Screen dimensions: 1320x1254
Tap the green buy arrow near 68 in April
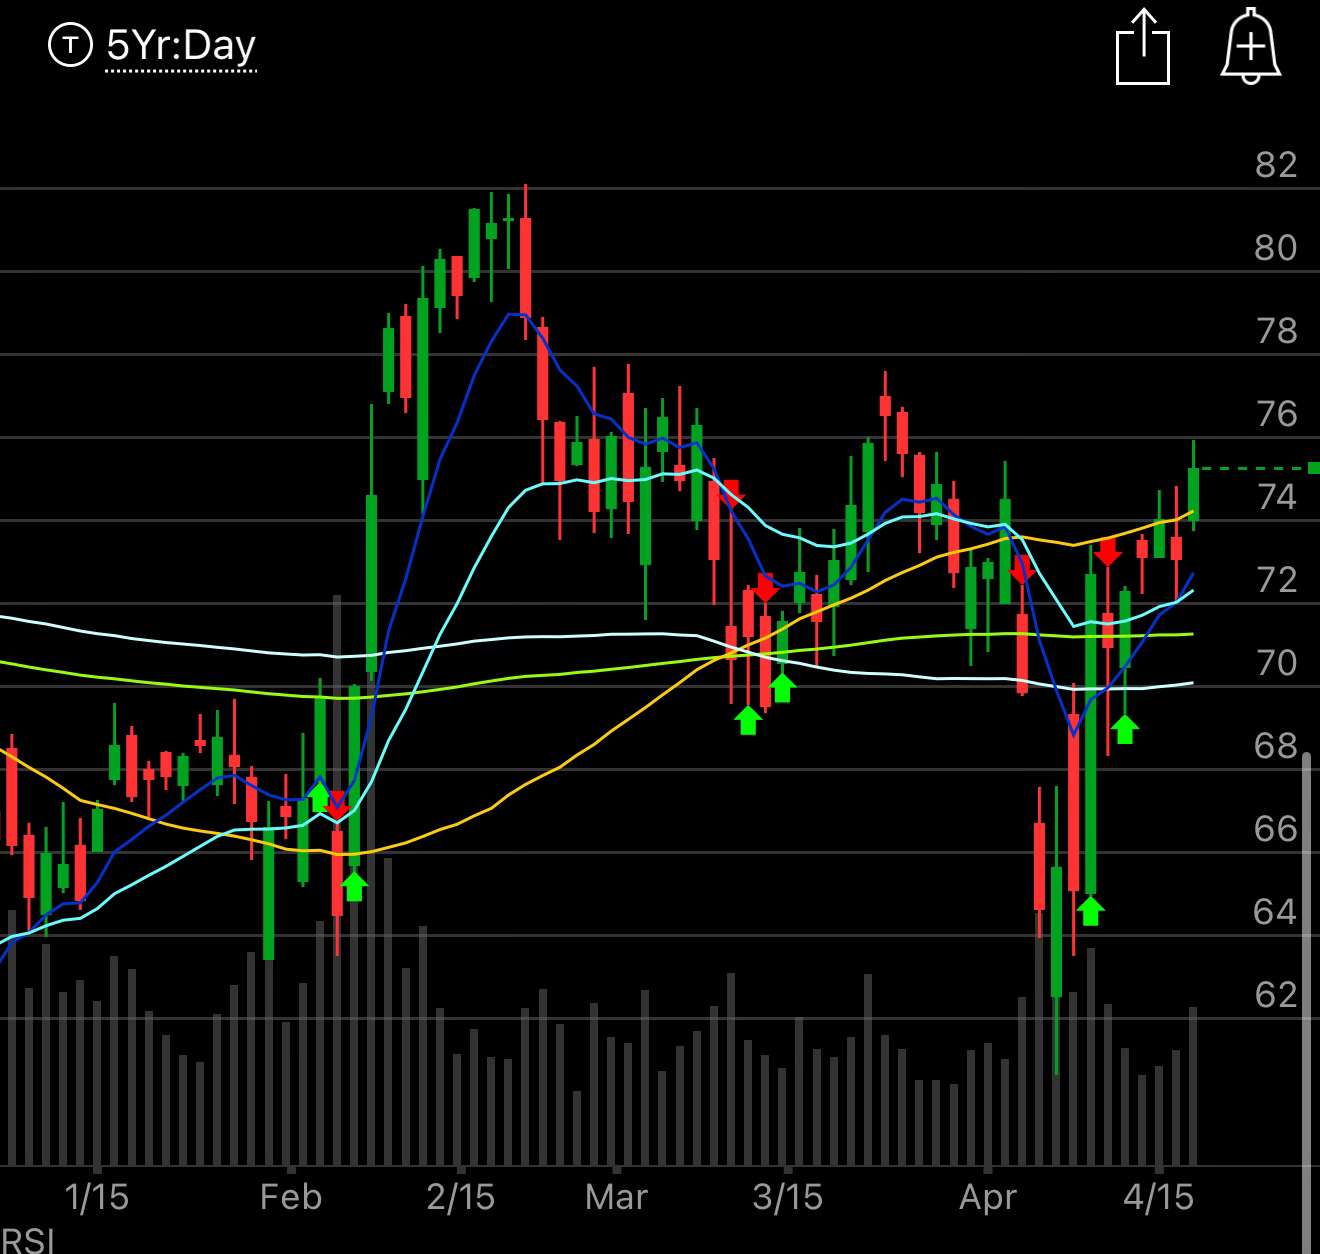[1125, 729]
